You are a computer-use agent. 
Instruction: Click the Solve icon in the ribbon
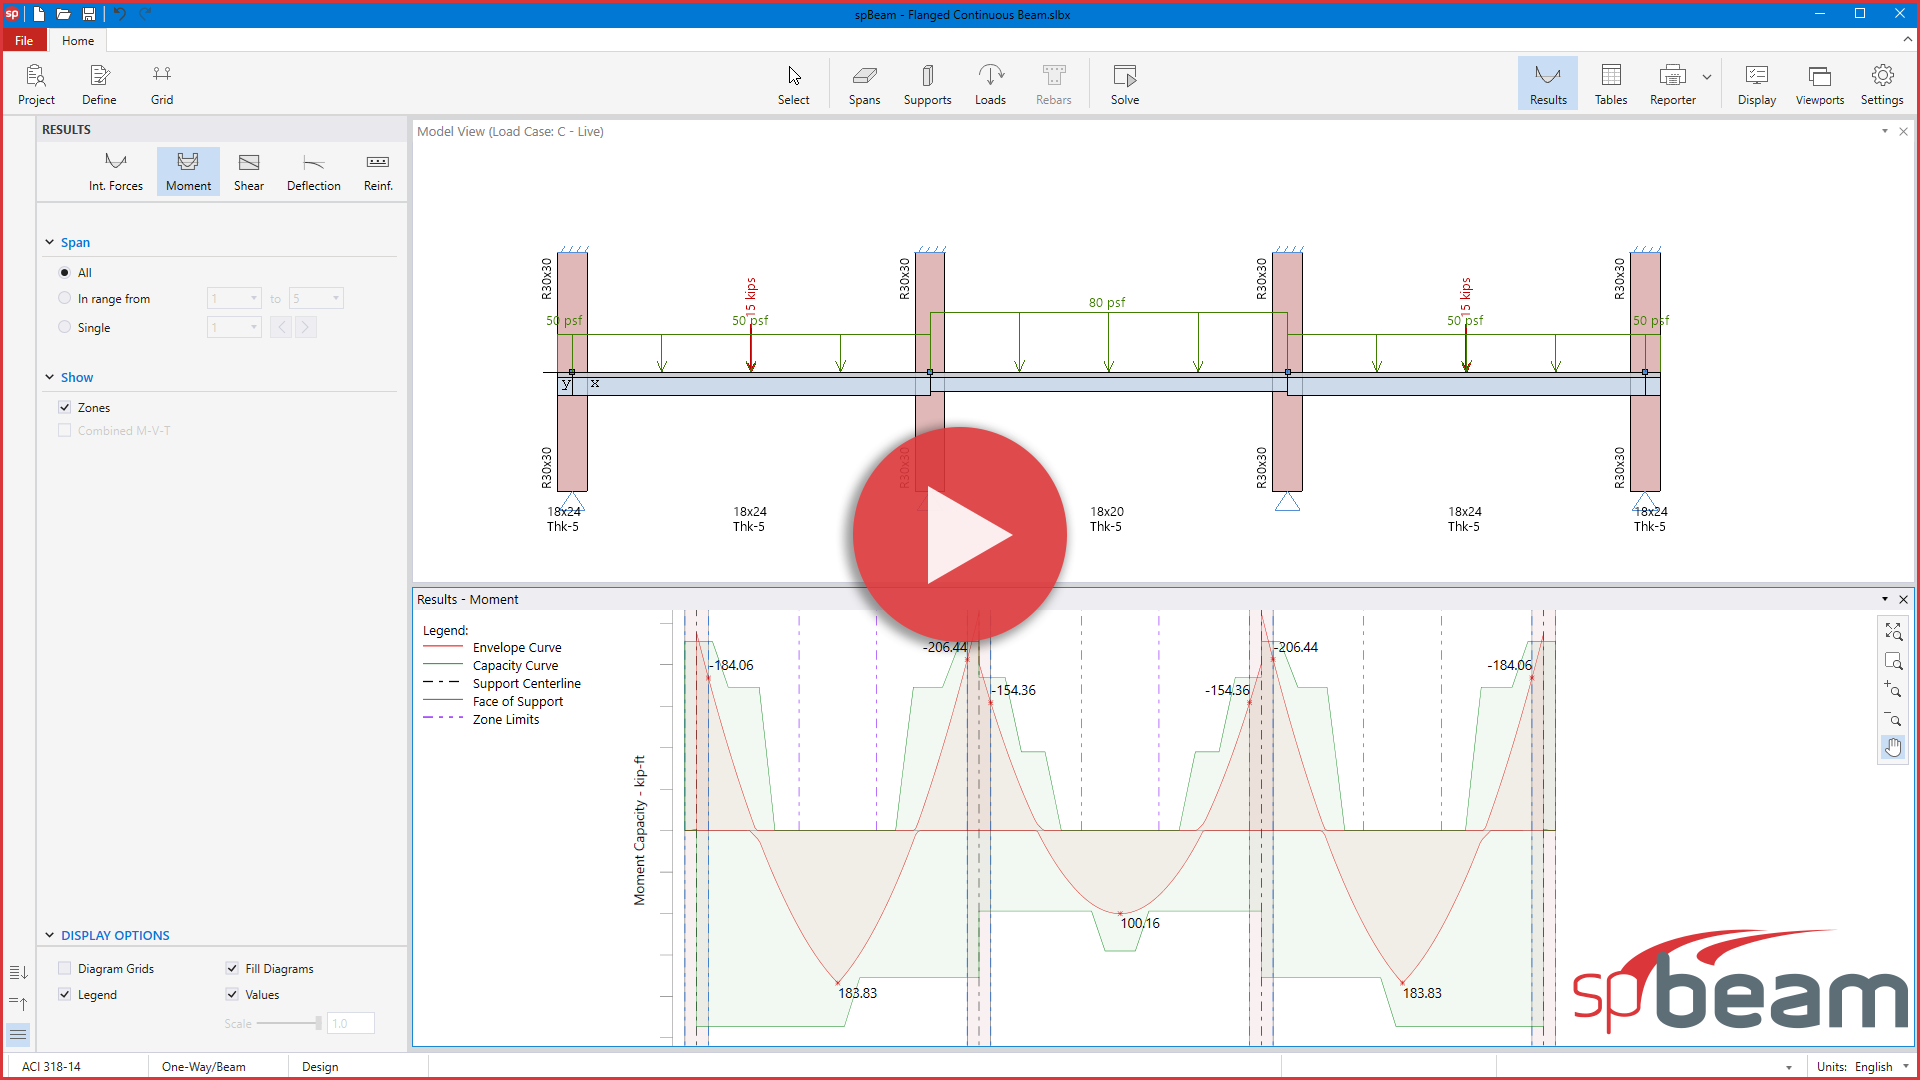pyautogui.click(x=1124, y=83)
